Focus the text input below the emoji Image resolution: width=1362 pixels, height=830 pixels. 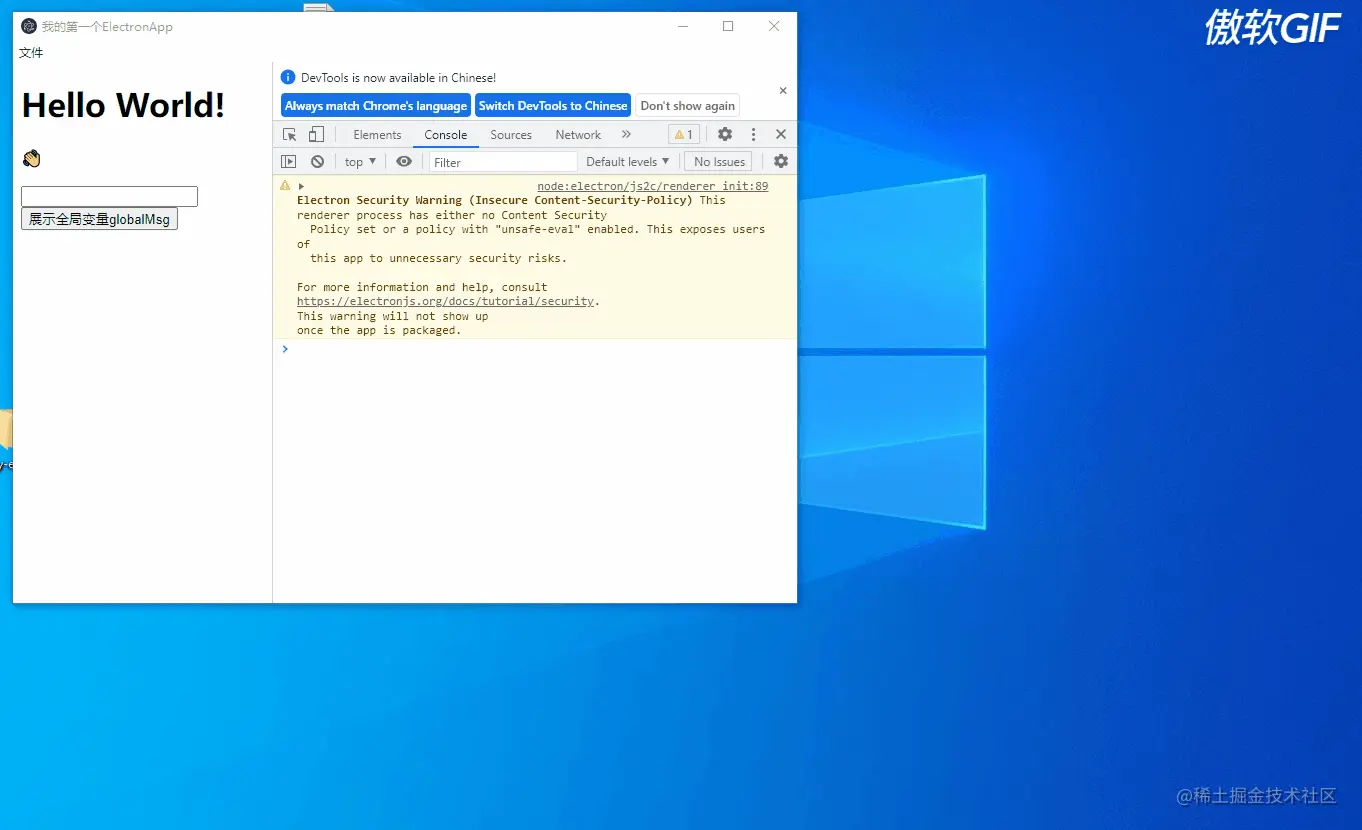[109, 197]
